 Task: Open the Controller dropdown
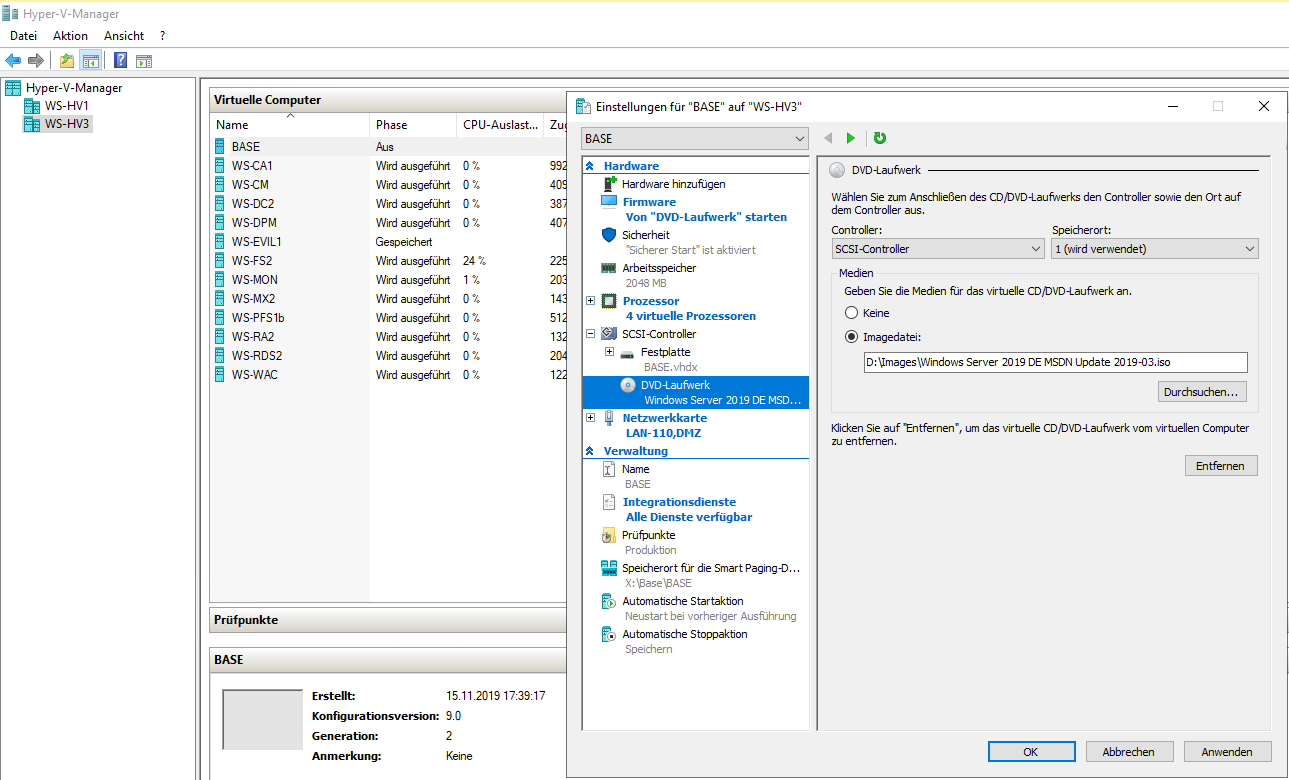[938, 249]
